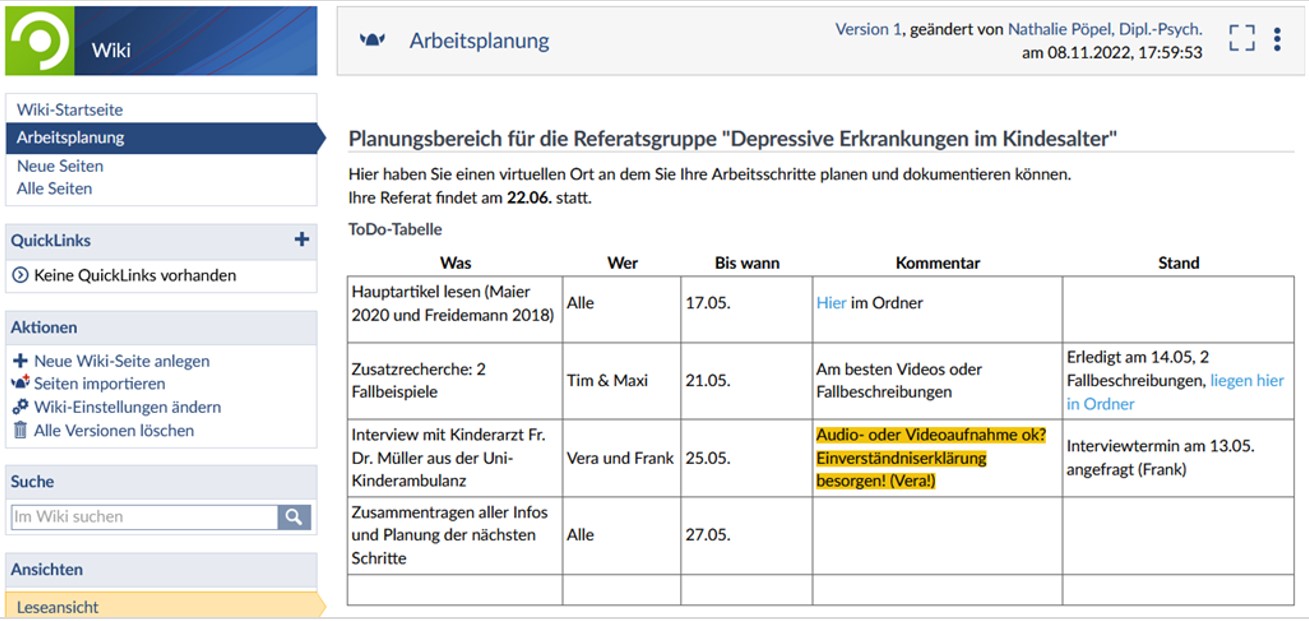Screen dimensions: 1309x621
Task: Click the Stud.IP logo icon
Action: click(40, 41)
